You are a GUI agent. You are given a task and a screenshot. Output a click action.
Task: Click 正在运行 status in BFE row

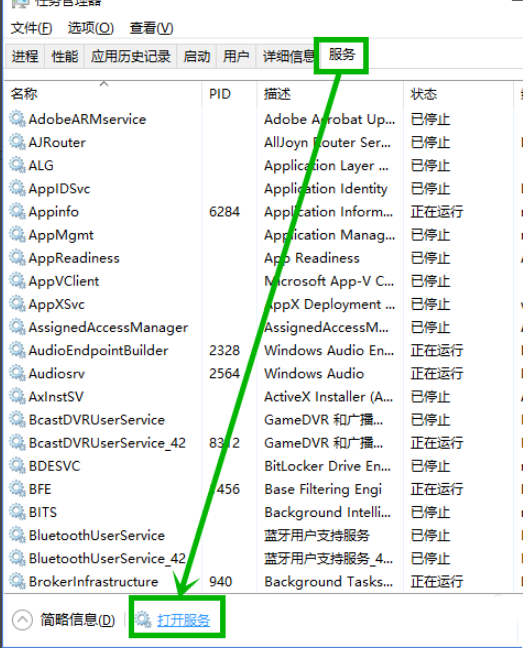coord(437,489)
